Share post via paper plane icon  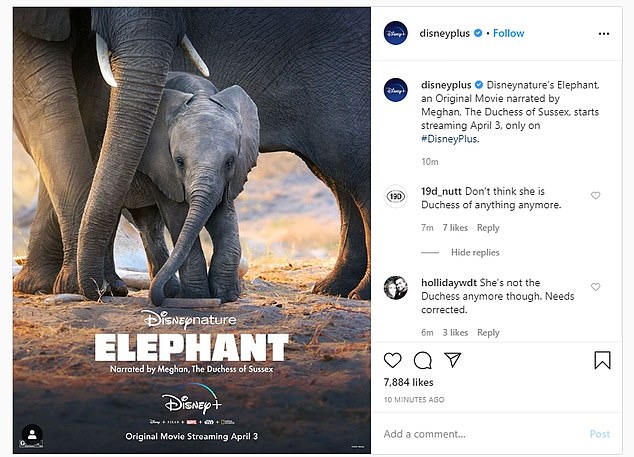tap(452, 360)
